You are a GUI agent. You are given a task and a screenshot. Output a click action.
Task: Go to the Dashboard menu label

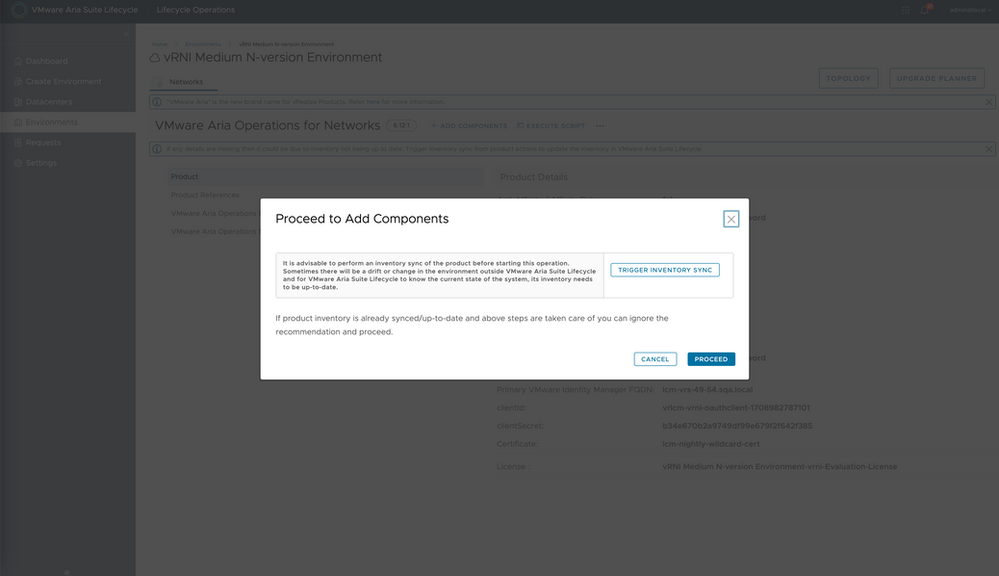click(47, 61)
